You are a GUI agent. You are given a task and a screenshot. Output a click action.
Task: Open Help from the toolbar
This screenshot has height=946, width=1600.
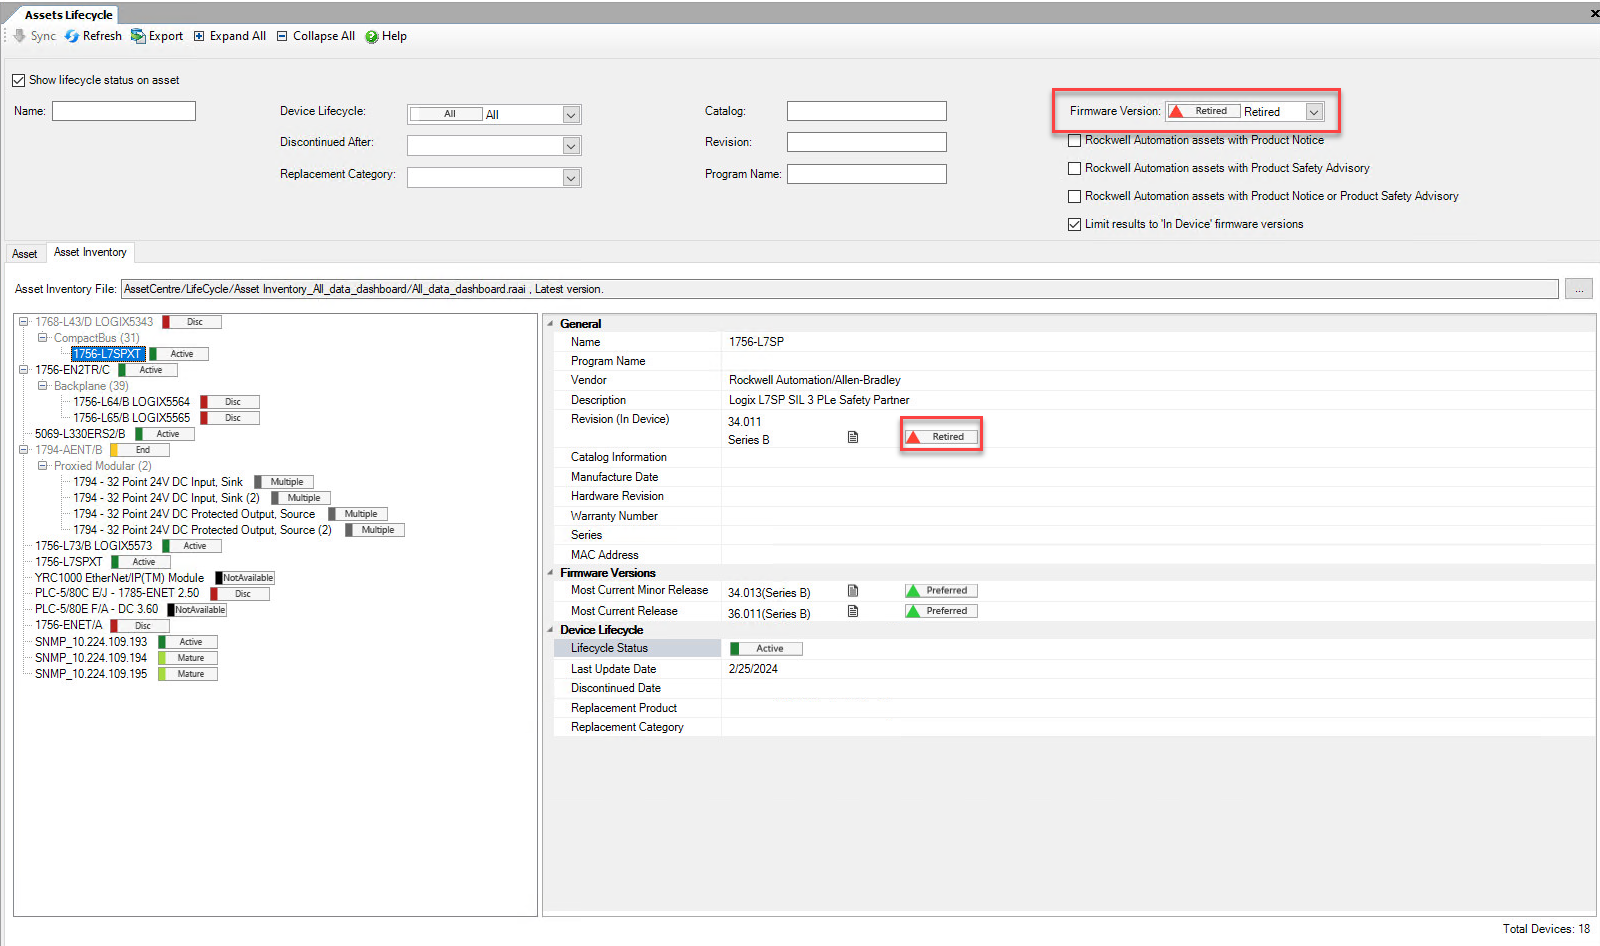click(386, 36)
